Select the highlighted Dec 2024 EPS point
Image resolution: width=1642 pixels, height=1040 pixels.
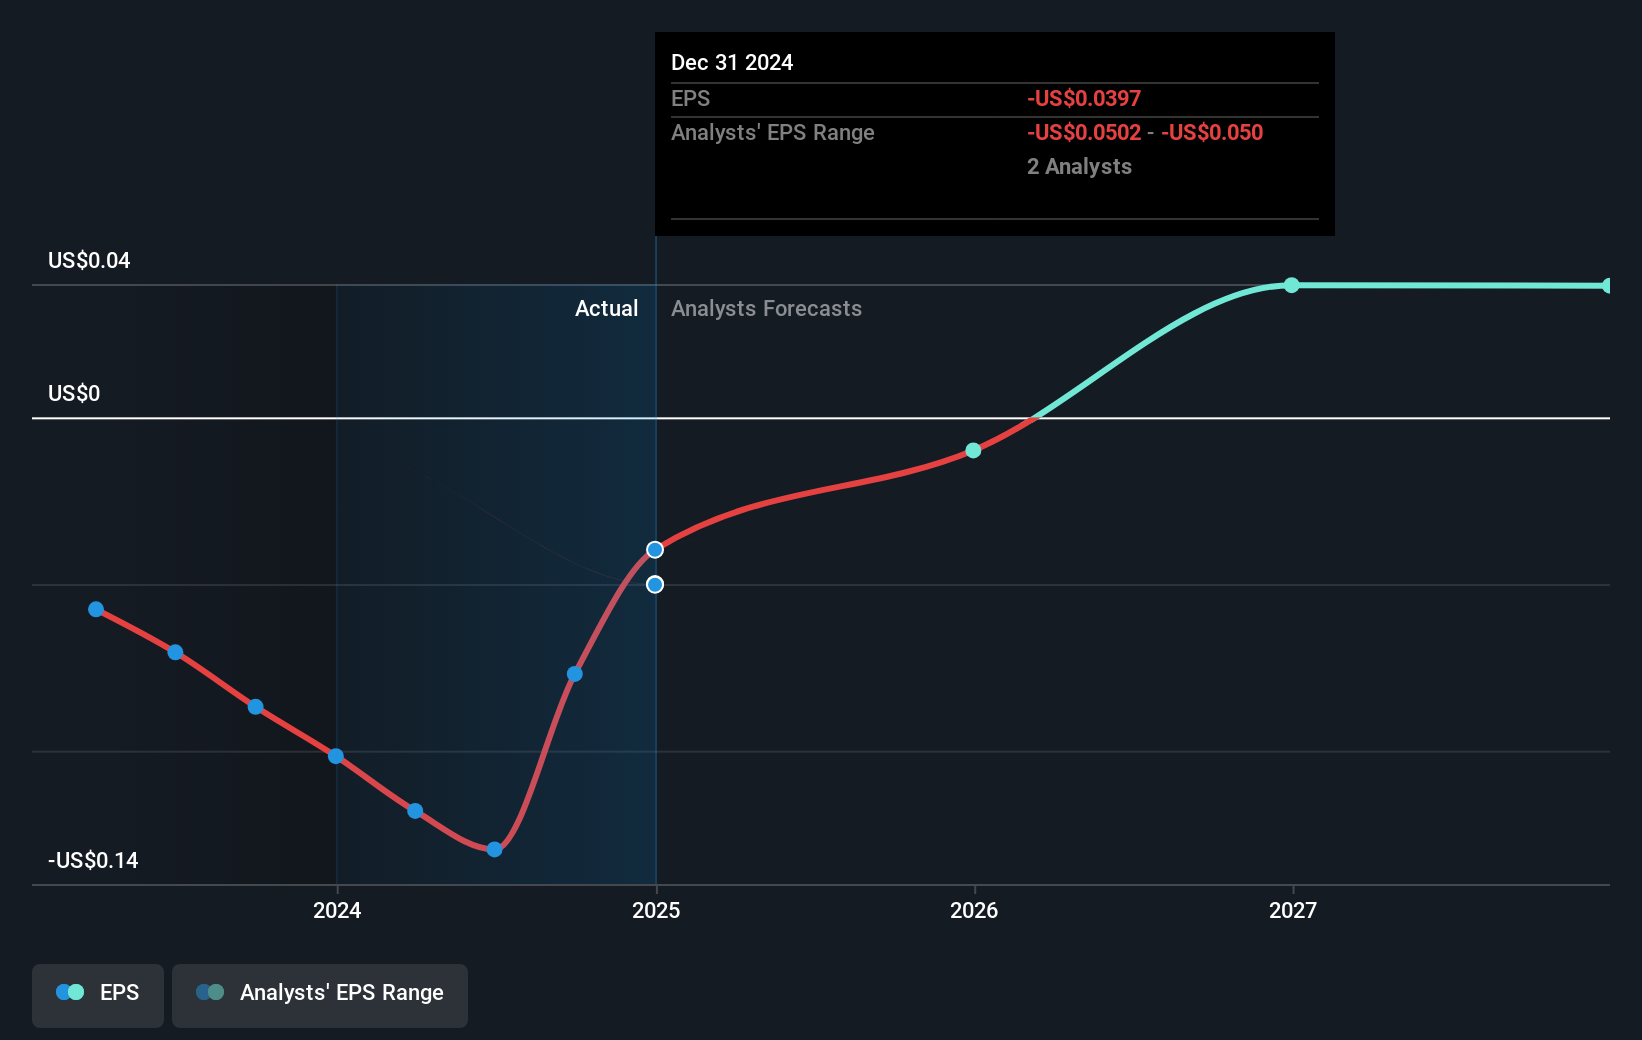point(655,548)
